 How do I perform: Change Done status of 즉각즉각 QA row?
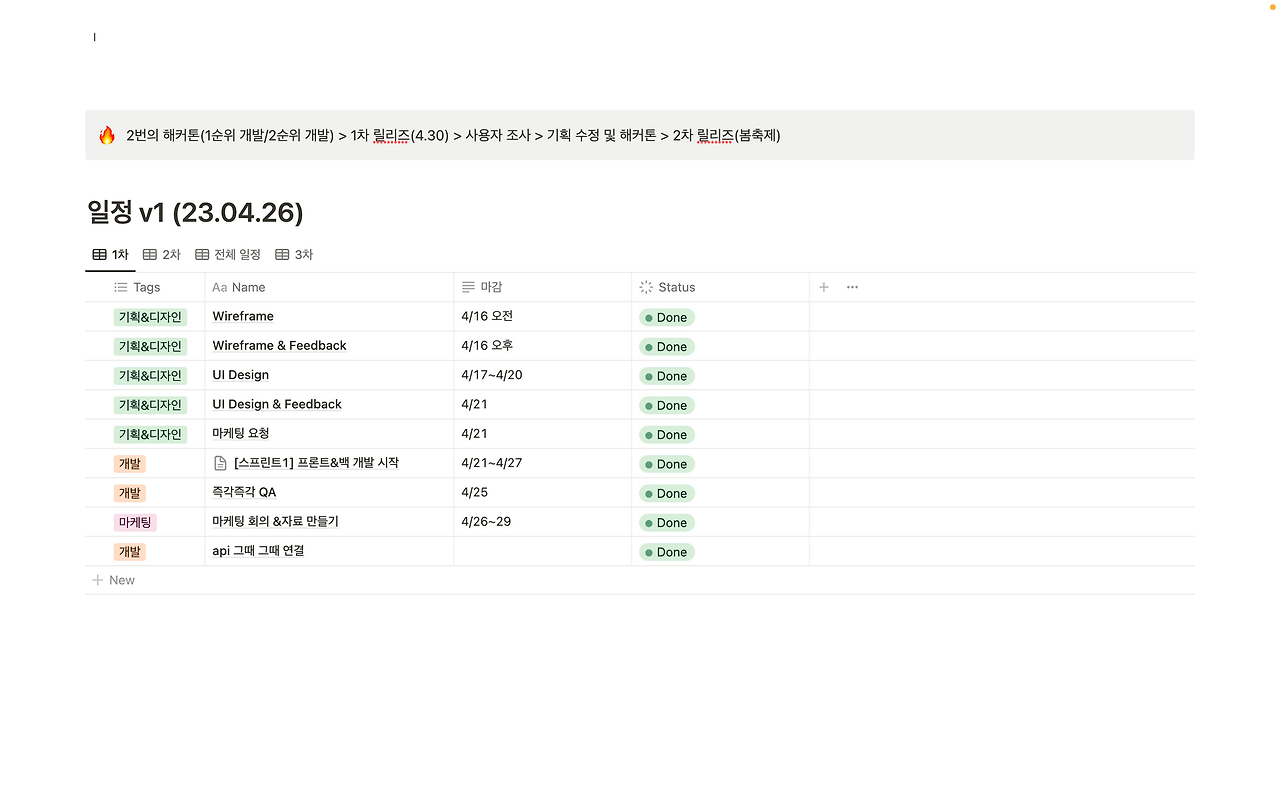(x=667, y=493)
